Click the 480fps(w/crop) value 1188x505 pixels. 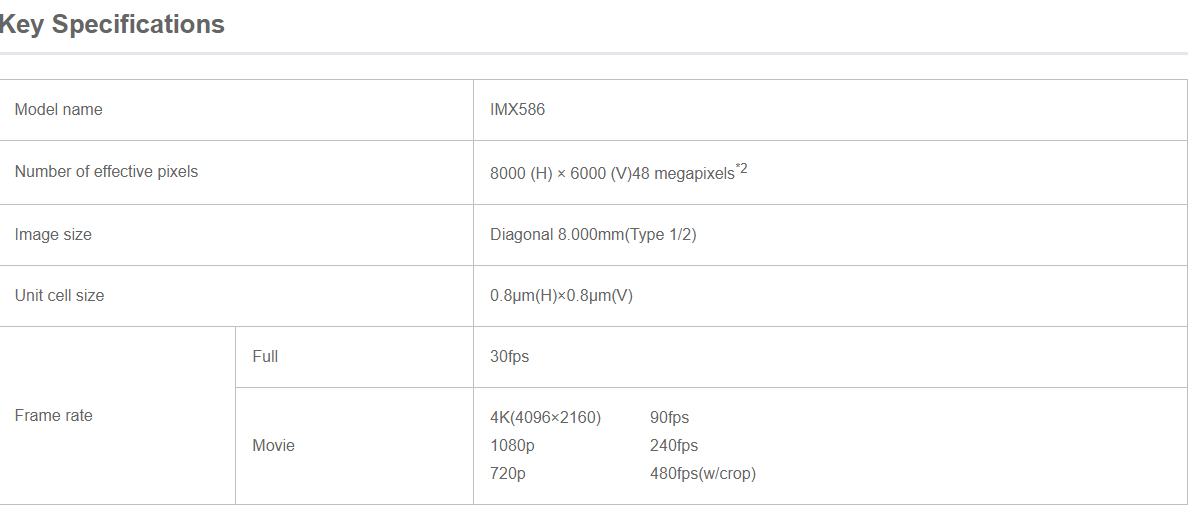tap(702, 474)
